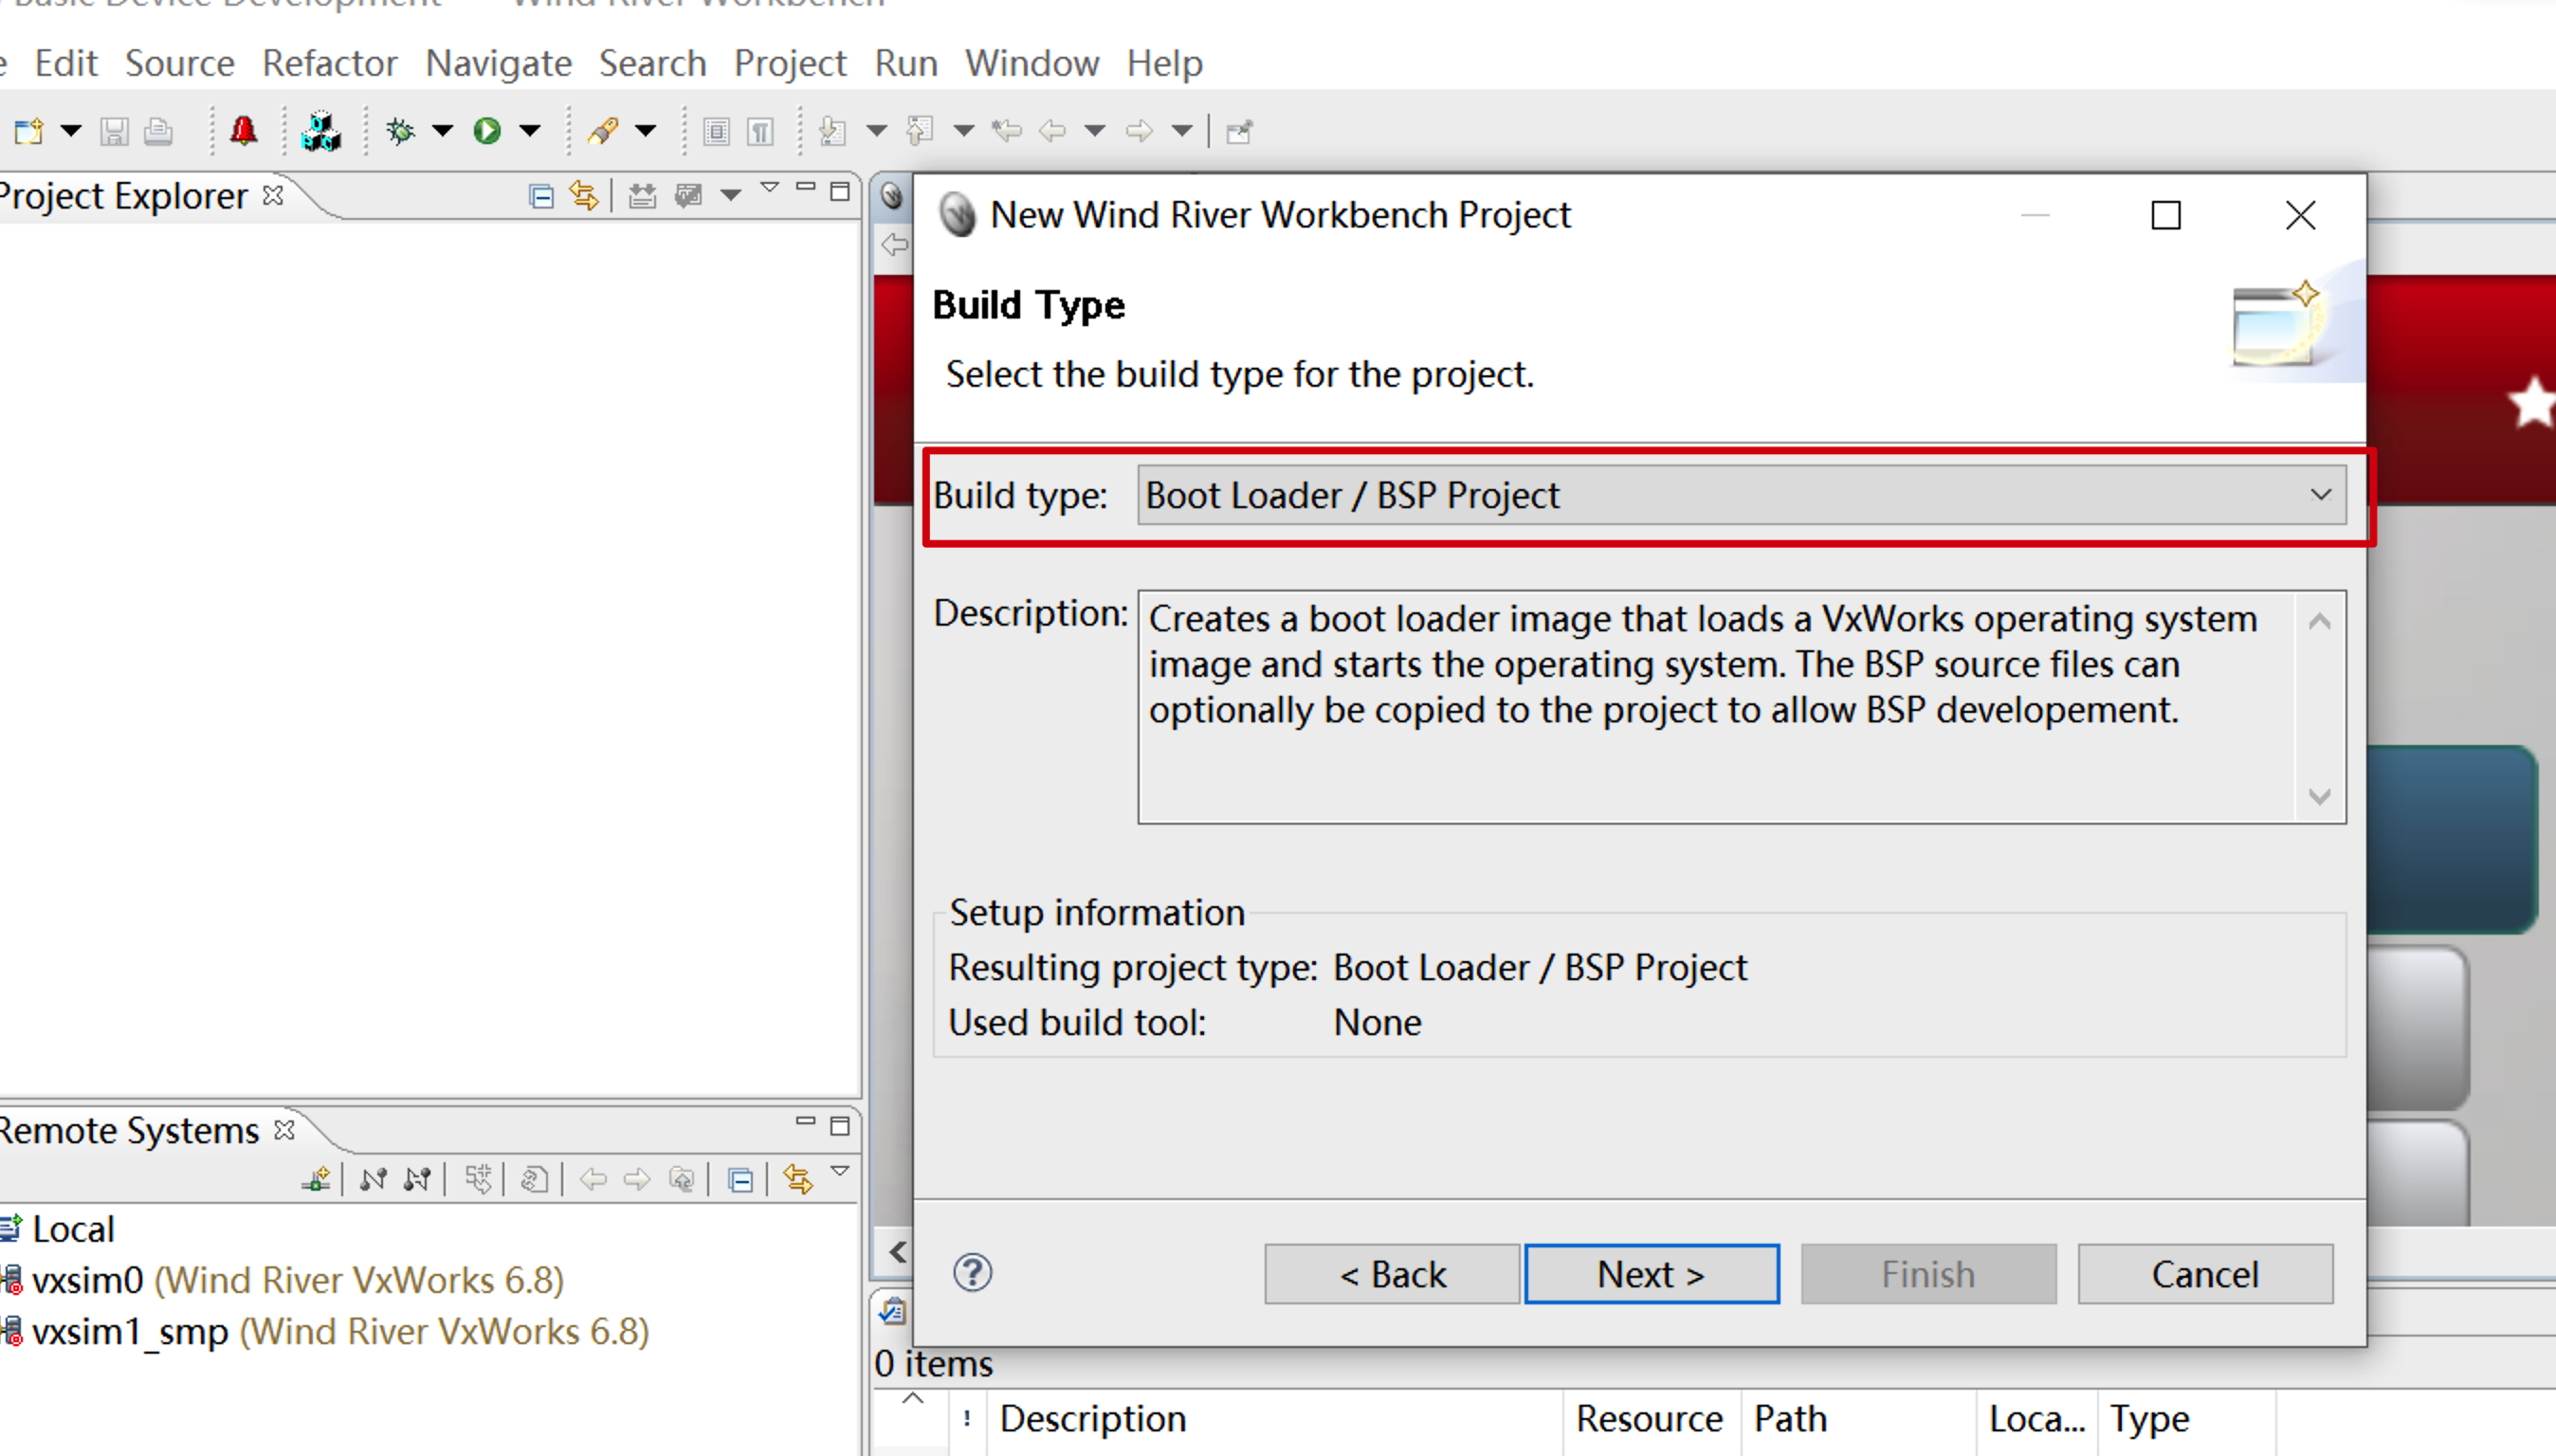Open the Help menu

[1165, 63]
